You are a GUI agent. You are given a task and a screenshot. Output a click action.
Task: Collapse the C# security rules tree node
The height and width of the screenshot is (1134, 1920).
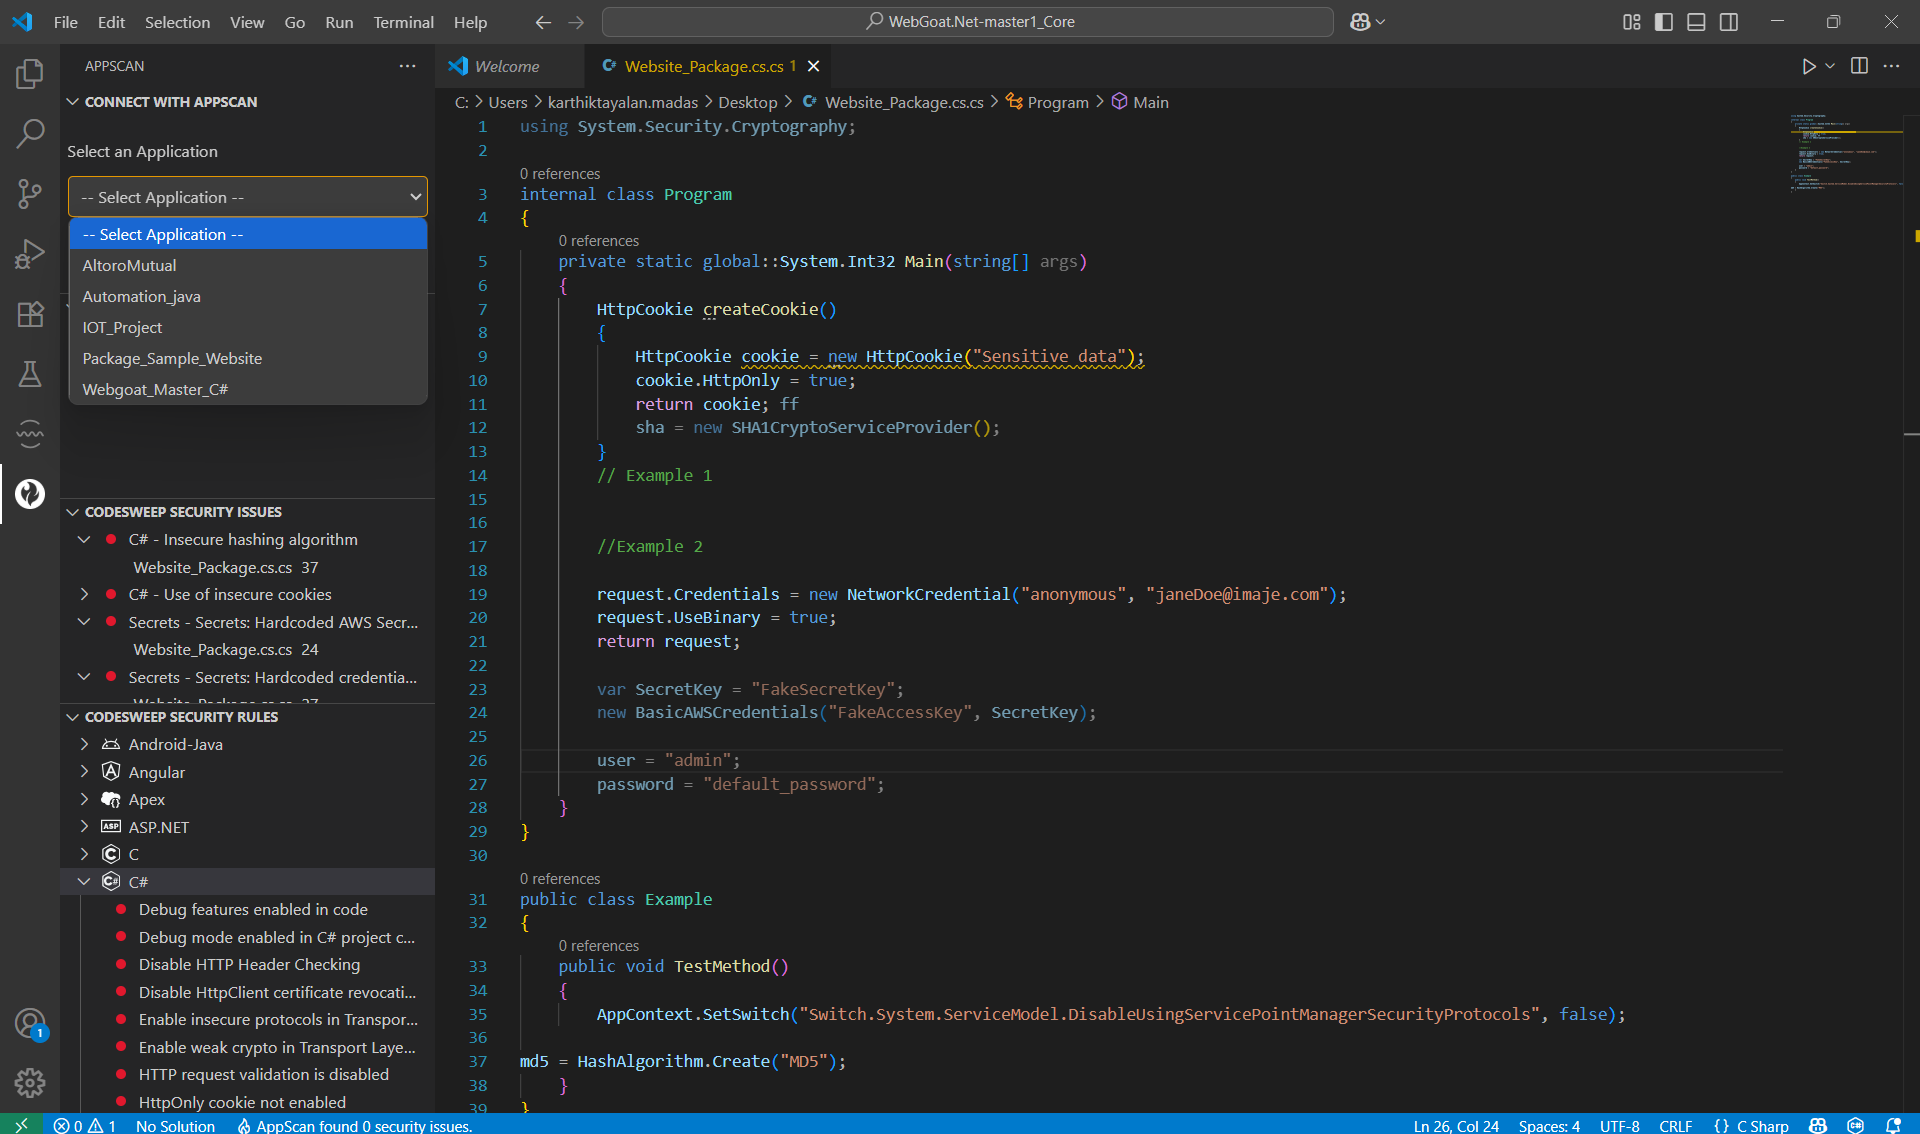84,882
